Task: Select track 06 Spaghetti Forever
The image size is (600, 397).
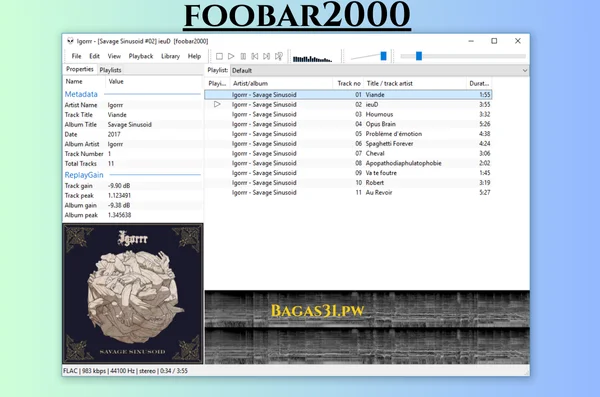Action: (x=348, y=144)
